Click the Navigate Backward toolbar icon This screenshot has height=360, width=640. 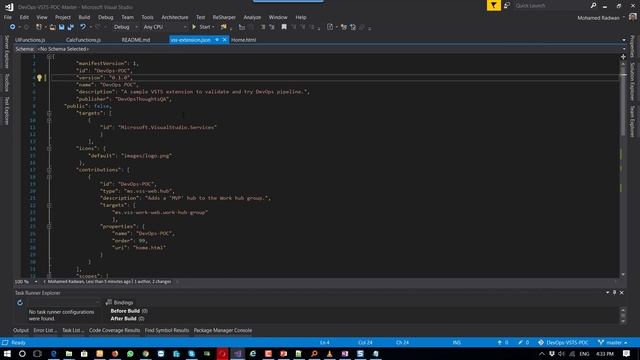coord(13,27)
